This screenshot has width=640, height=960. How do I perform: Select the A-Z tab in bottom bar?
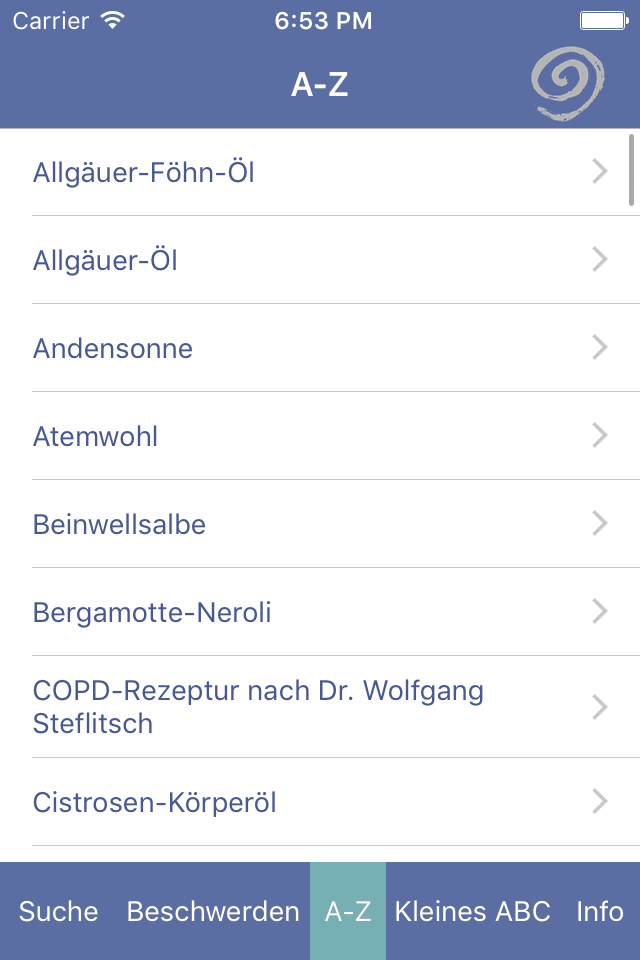348,912
